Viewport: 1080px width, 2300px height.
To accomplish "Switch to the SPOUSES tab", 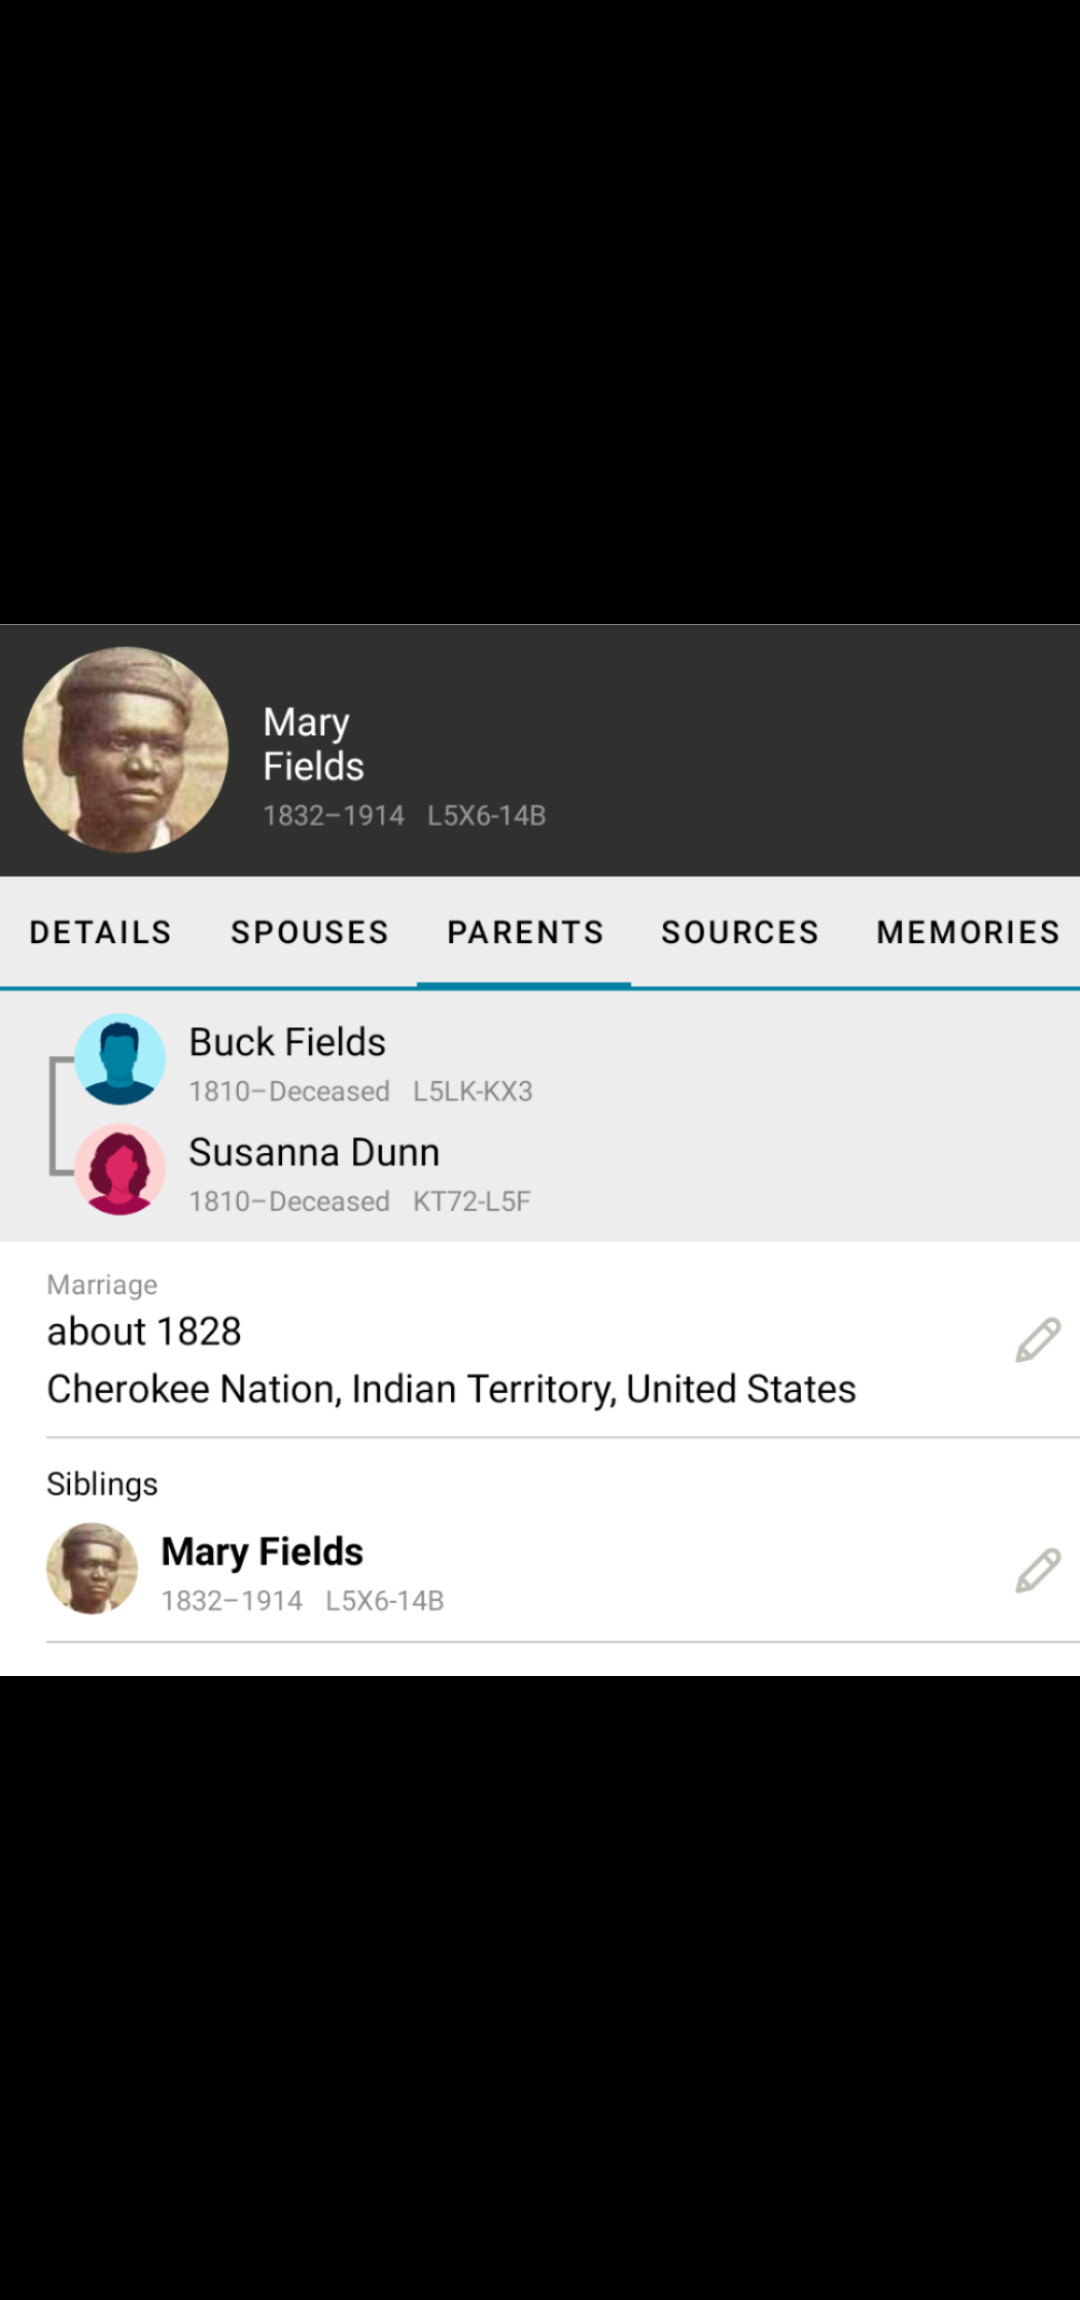I will [x=309, y=932].
